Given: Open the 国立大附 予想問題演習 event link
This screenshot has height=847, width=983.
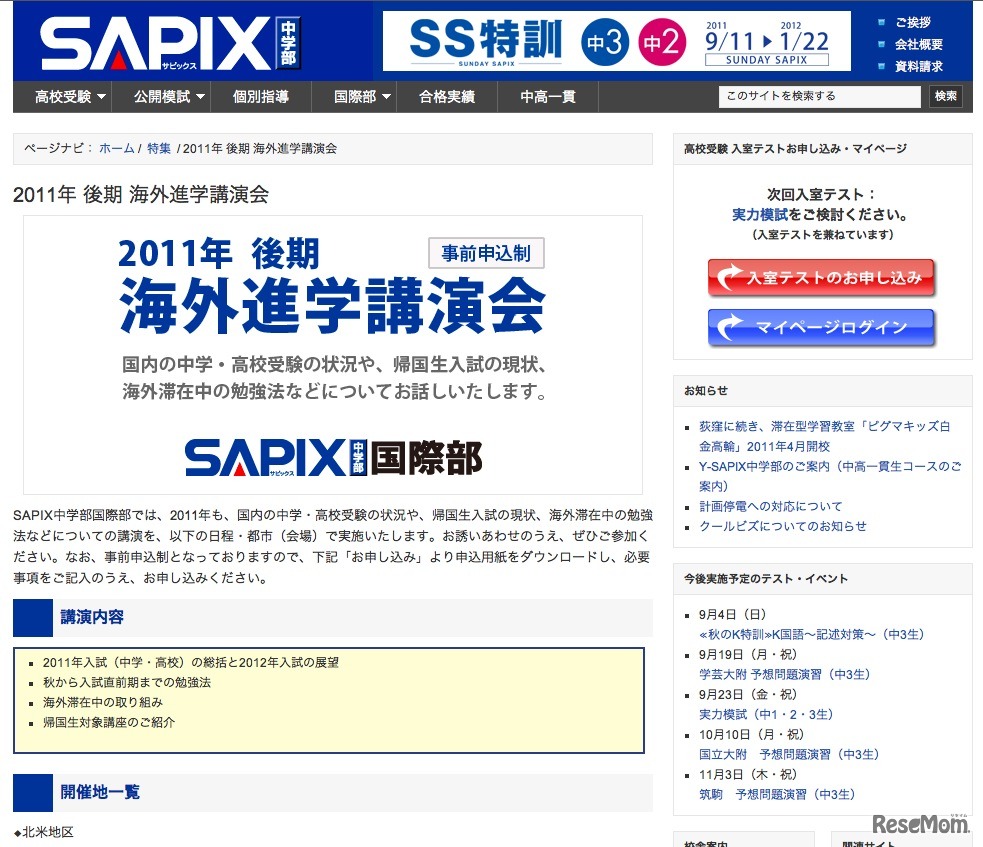Looking at the screenshot, I should [x=789, y=755].
